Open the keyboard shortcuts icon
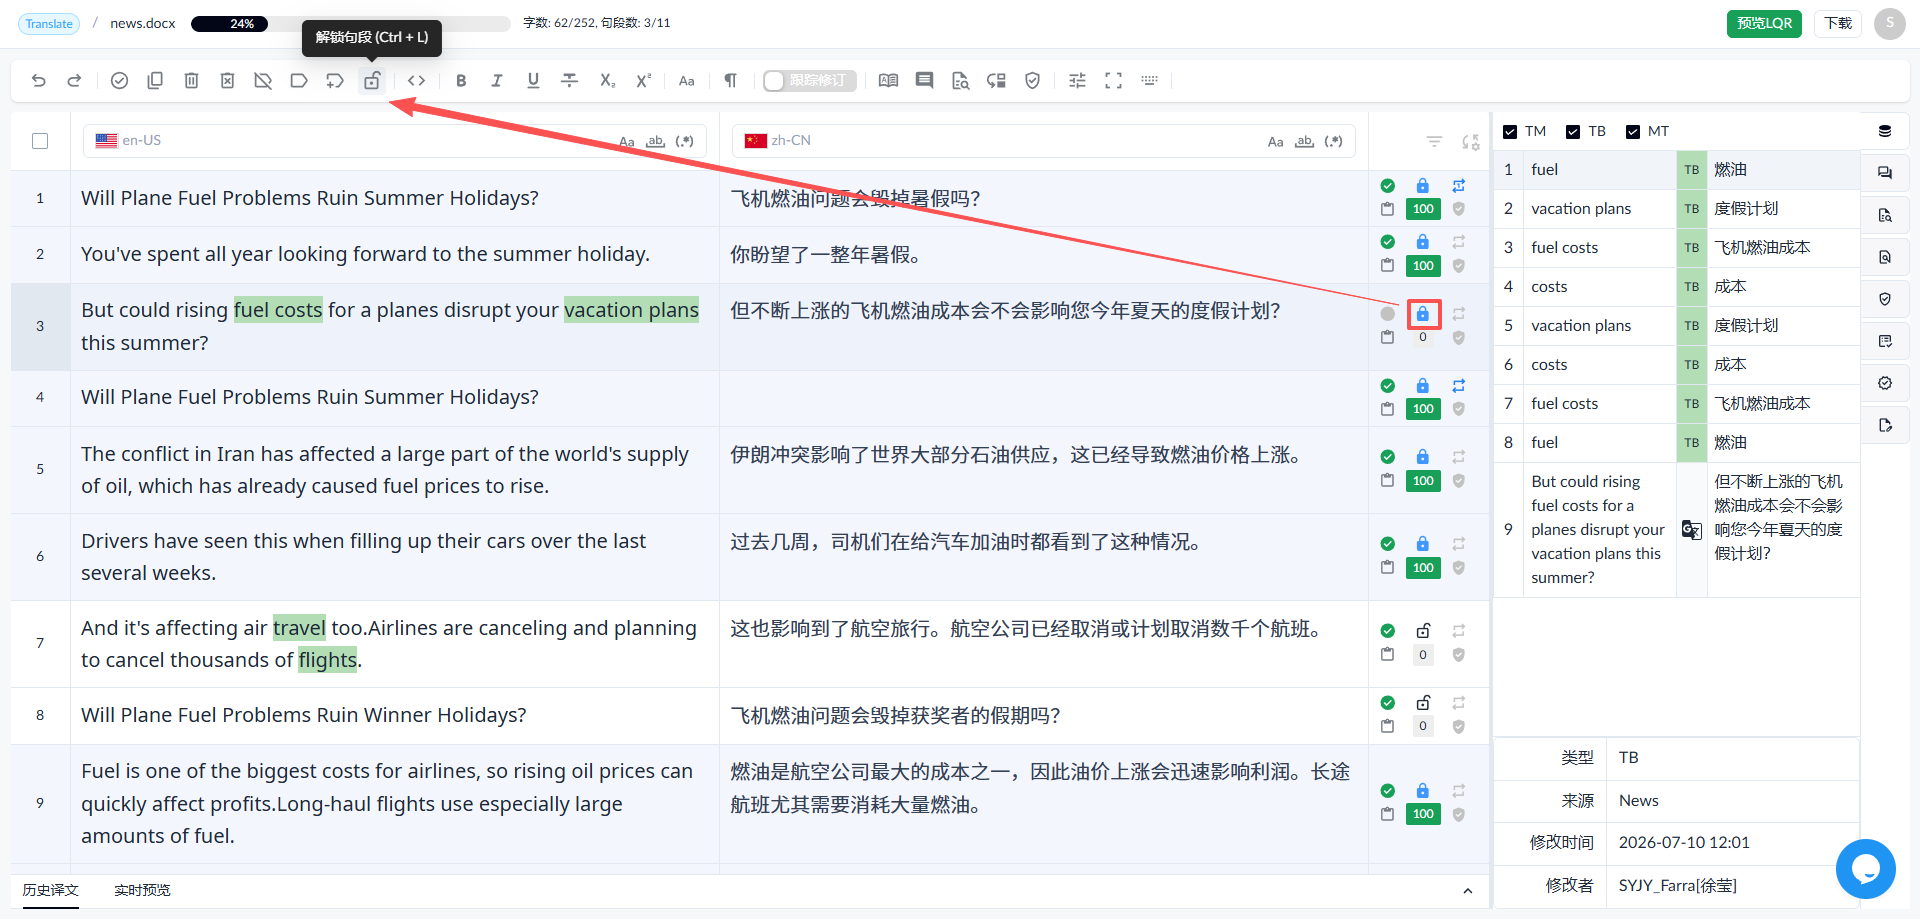 (1150, 81)
